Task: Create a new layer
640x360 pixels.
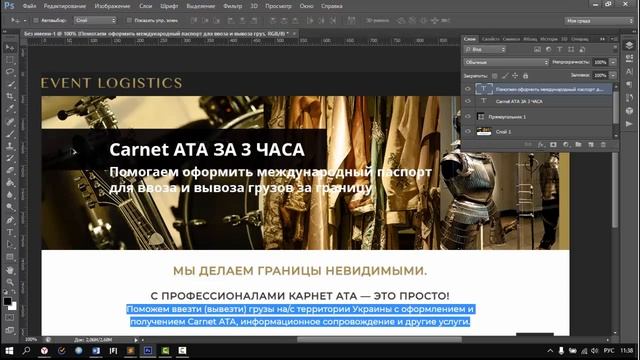Action: [591, 144]
